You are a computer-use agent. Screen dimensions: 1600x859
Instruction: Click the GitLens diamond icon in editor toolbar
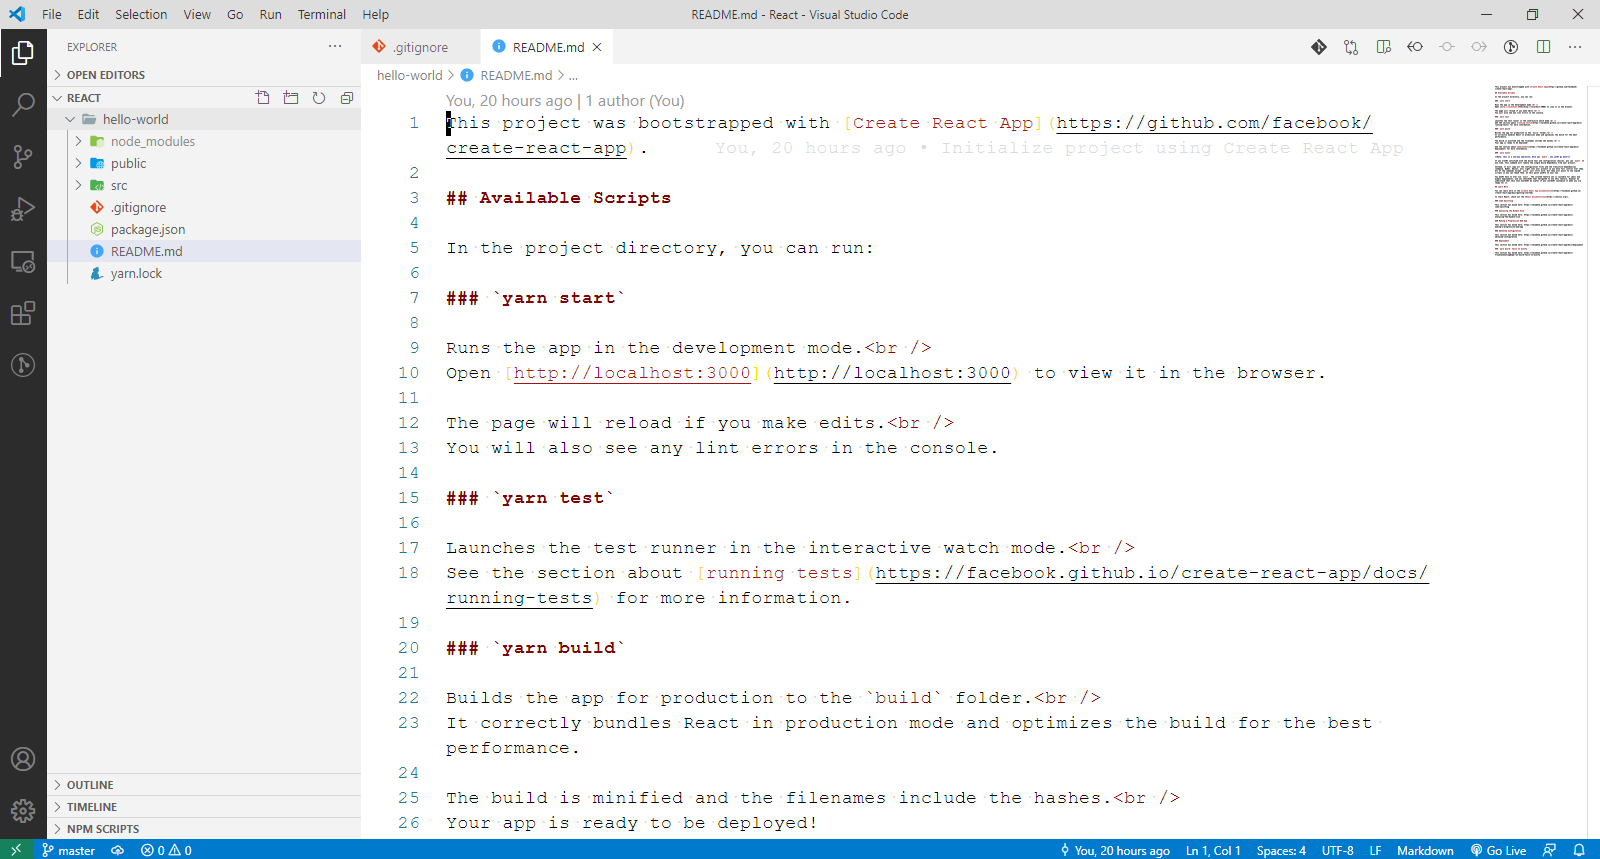[1319, 47]
